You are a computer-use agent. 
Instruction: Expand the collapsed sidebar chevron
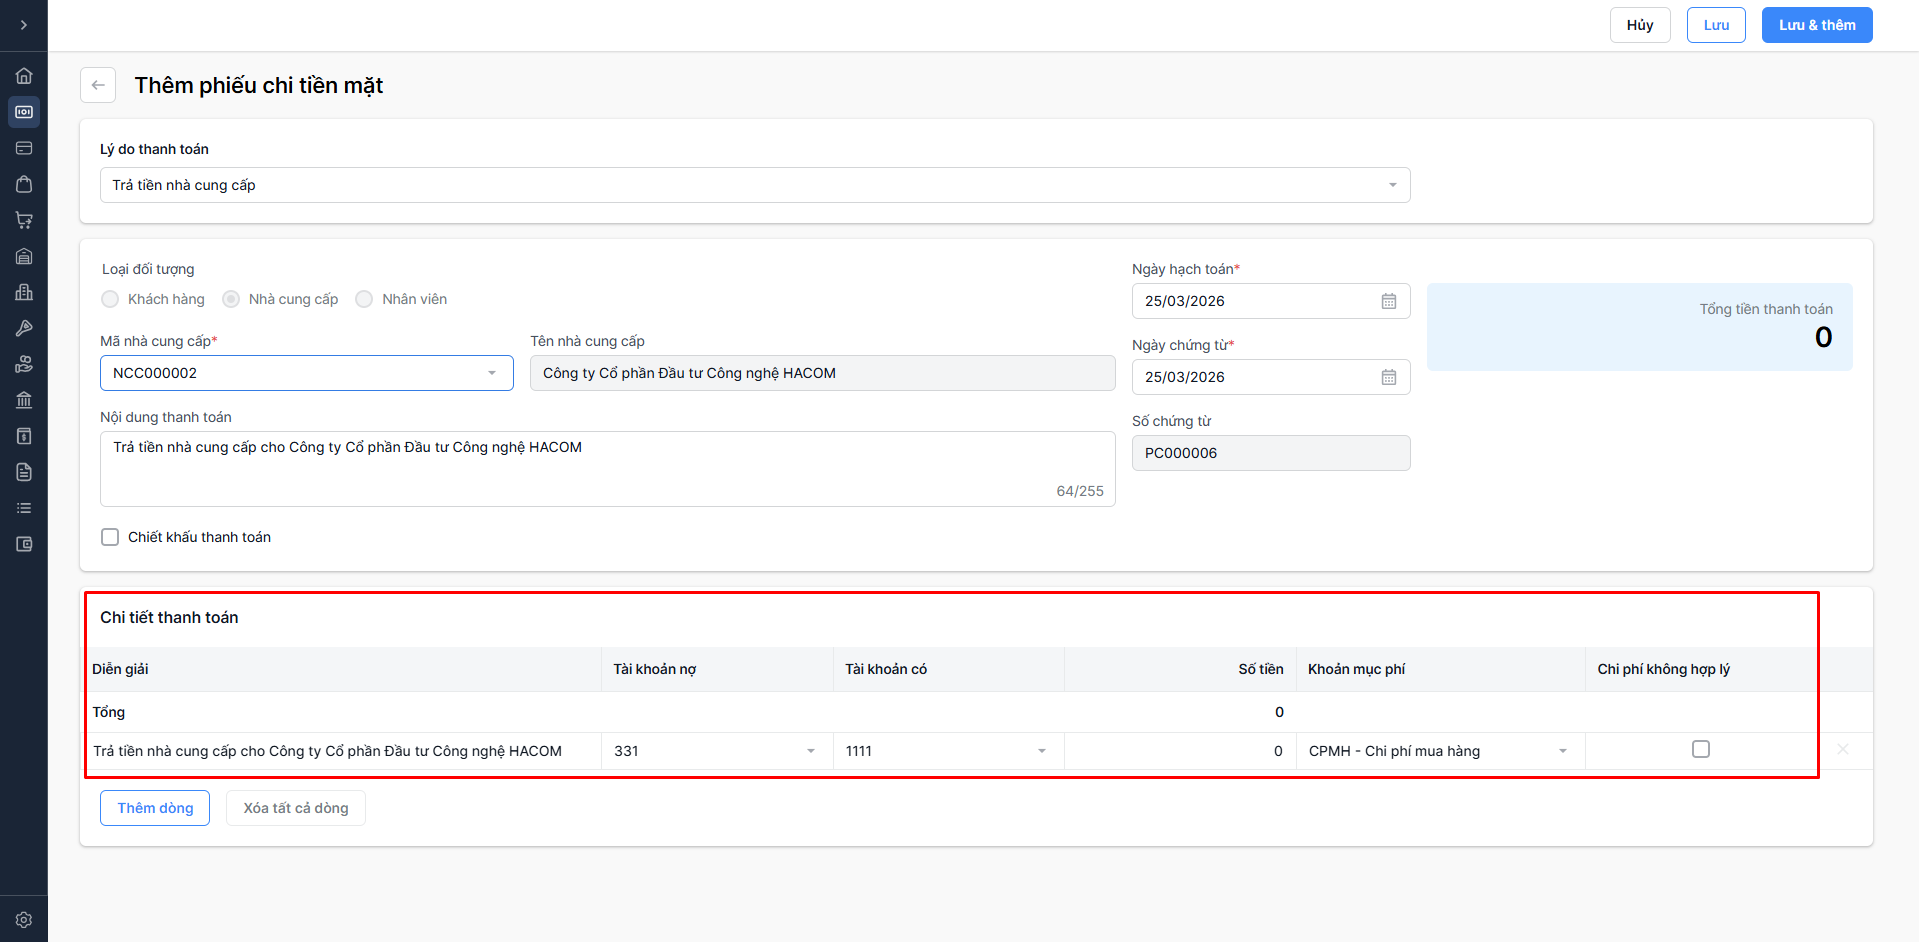point(24,25)
